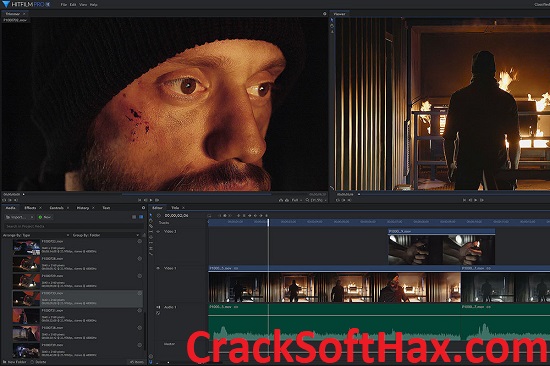Viewport: 550px width, 366px height.
Task: Select the highlighted fourth media clip thumbnail
Action: tap(26, 299)
